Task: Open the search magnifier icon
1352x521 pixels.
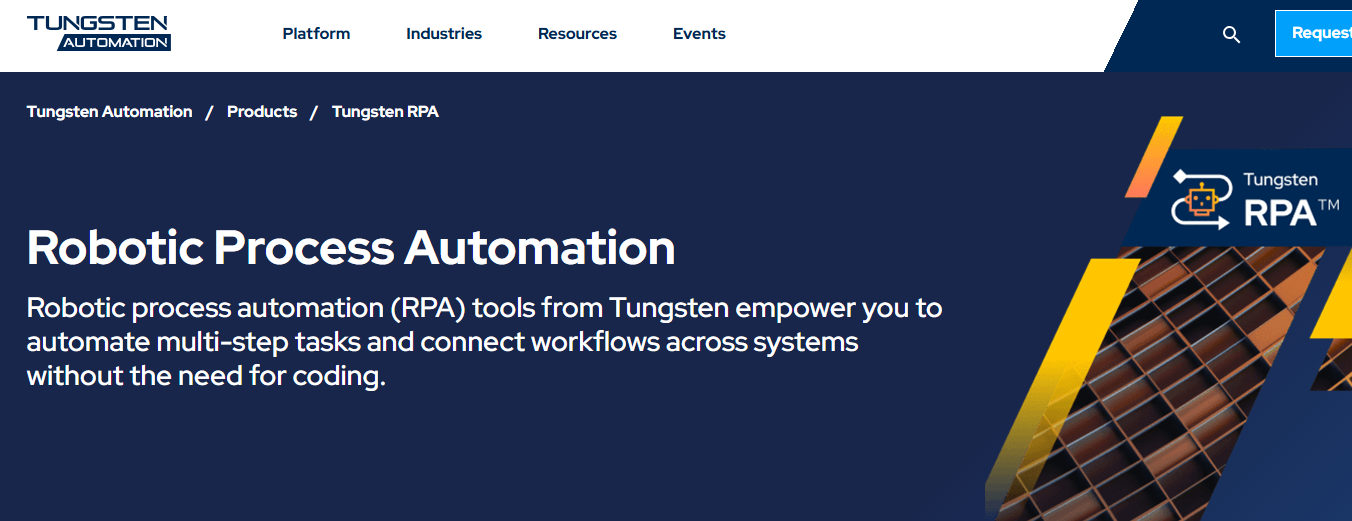Action: click(1231, 34)
